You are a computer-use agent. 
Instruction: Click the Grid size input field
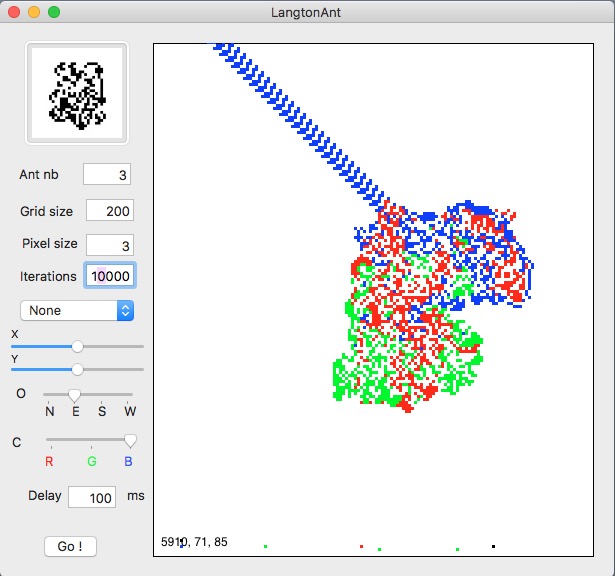[x=110, y=210]
